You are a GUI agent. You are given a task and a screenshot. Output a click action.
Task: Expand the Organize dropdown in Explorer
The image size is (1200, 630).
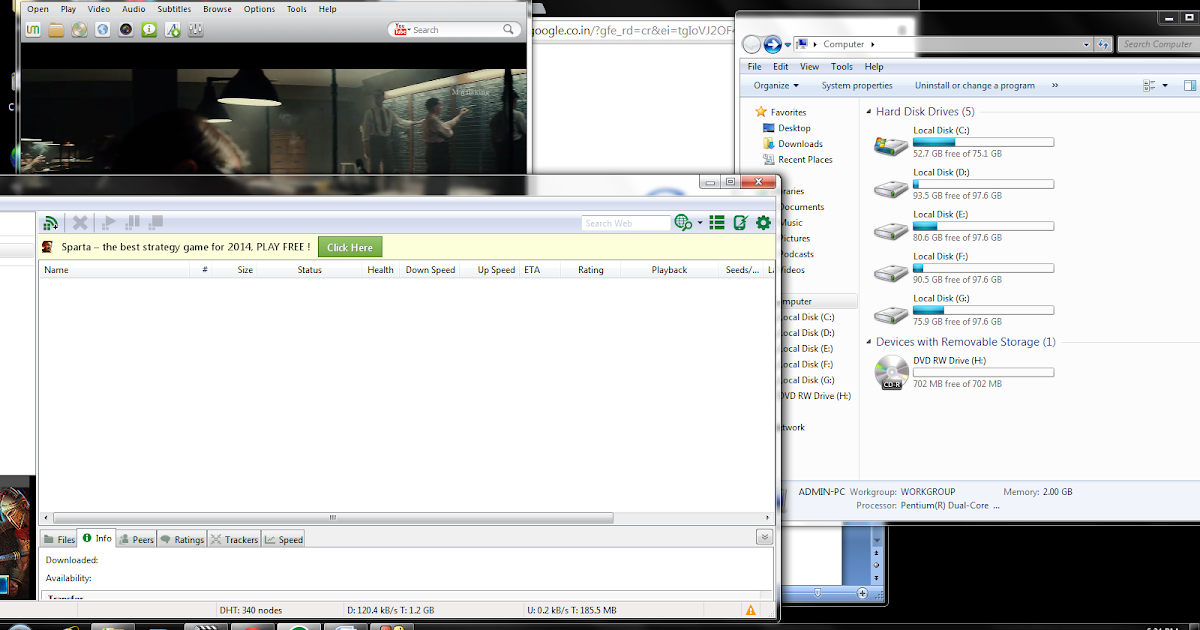click(776, 86)
